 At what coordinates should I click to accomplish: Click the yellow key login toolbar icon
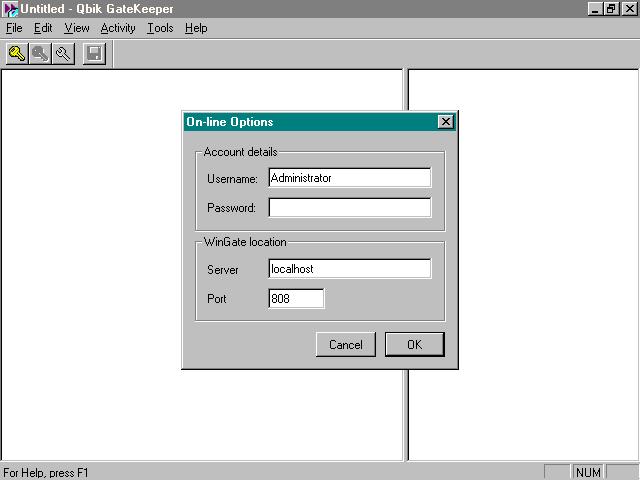(x=17, y=53)
